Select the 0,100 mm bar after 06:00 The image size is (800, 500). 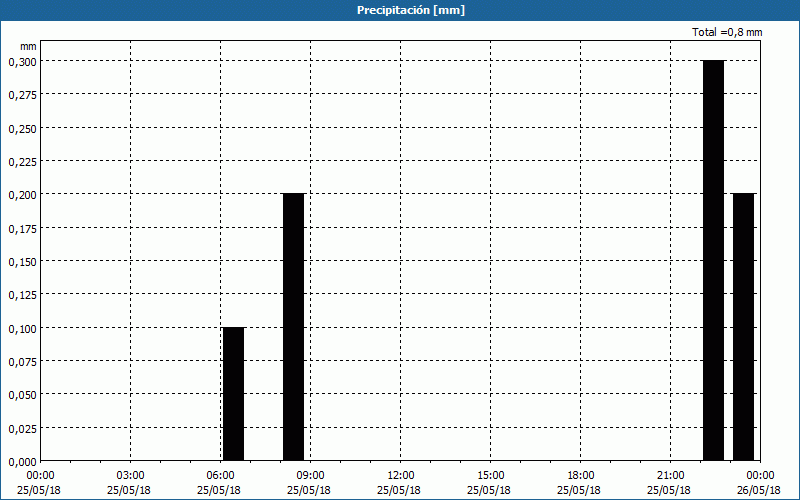234,394
